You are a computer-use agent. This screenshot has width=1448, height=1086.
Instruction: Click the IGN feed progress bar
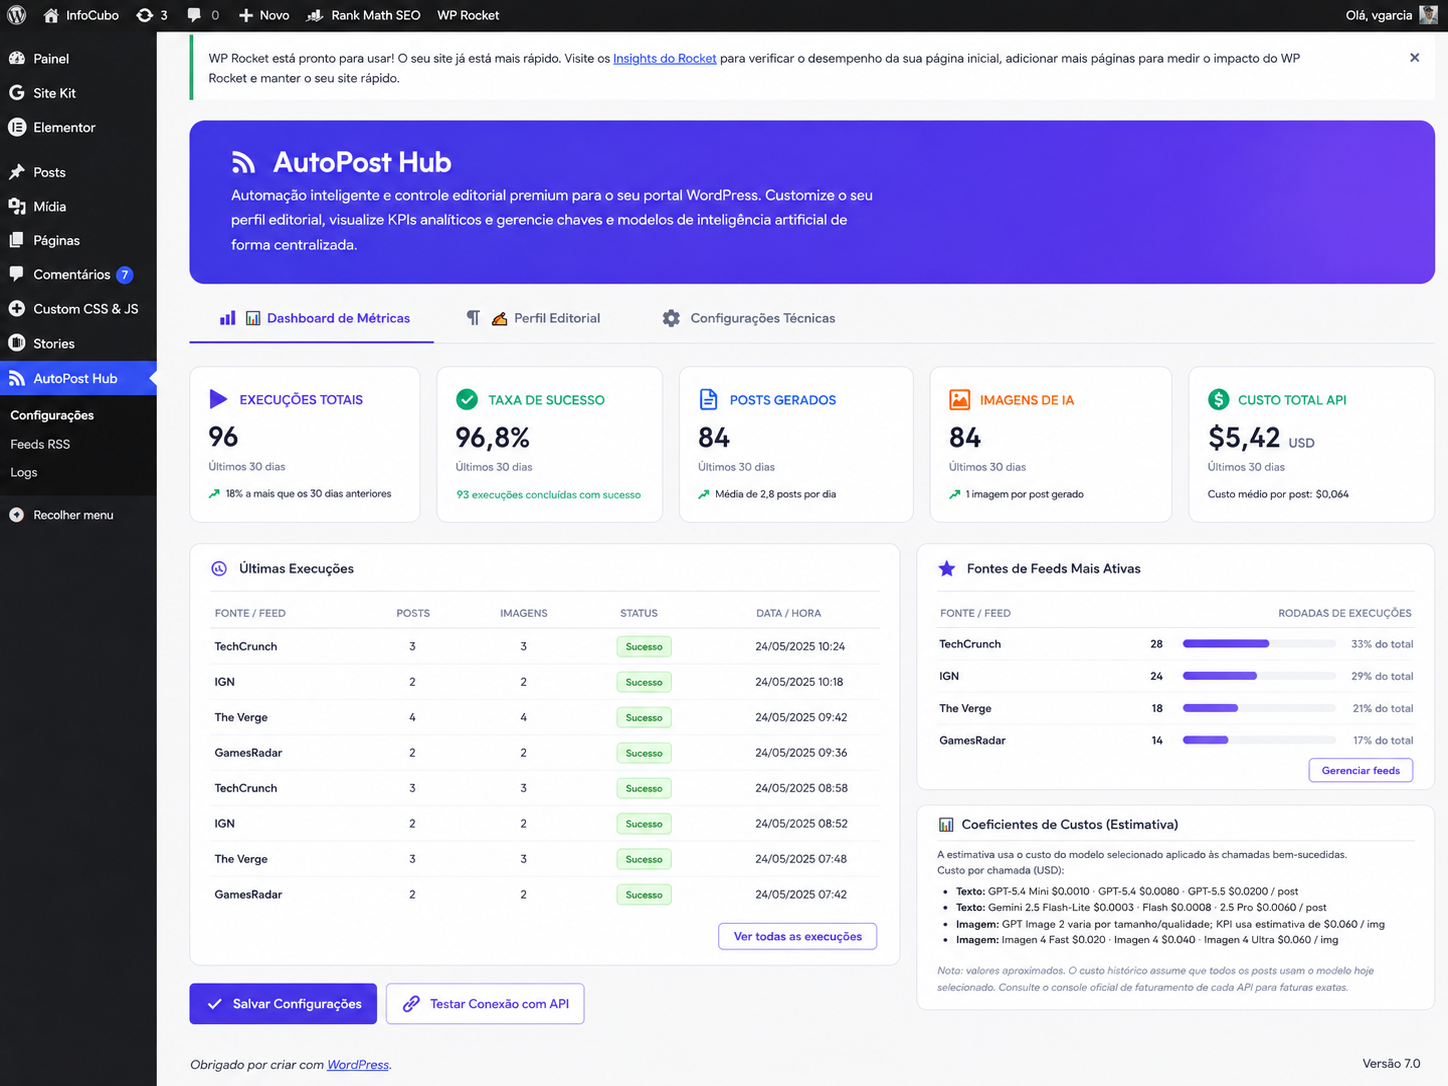click(1259, 676)
